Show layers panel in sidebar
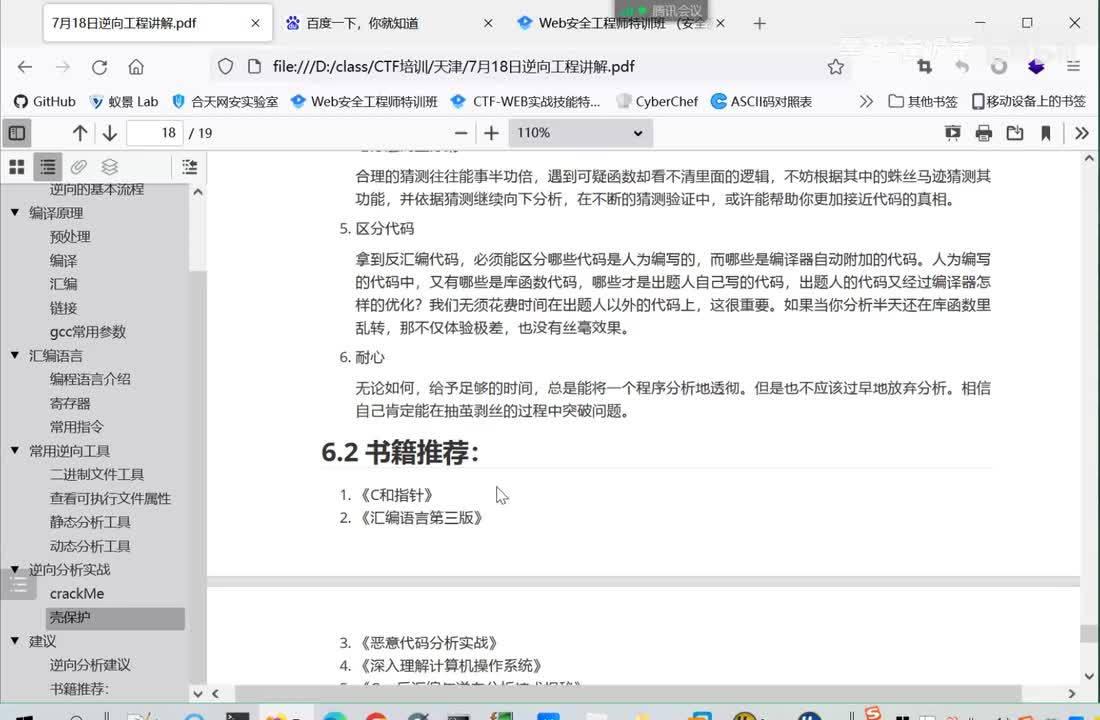The width and height of the screenshot is (1100, 720). click(x=109, y=166)
